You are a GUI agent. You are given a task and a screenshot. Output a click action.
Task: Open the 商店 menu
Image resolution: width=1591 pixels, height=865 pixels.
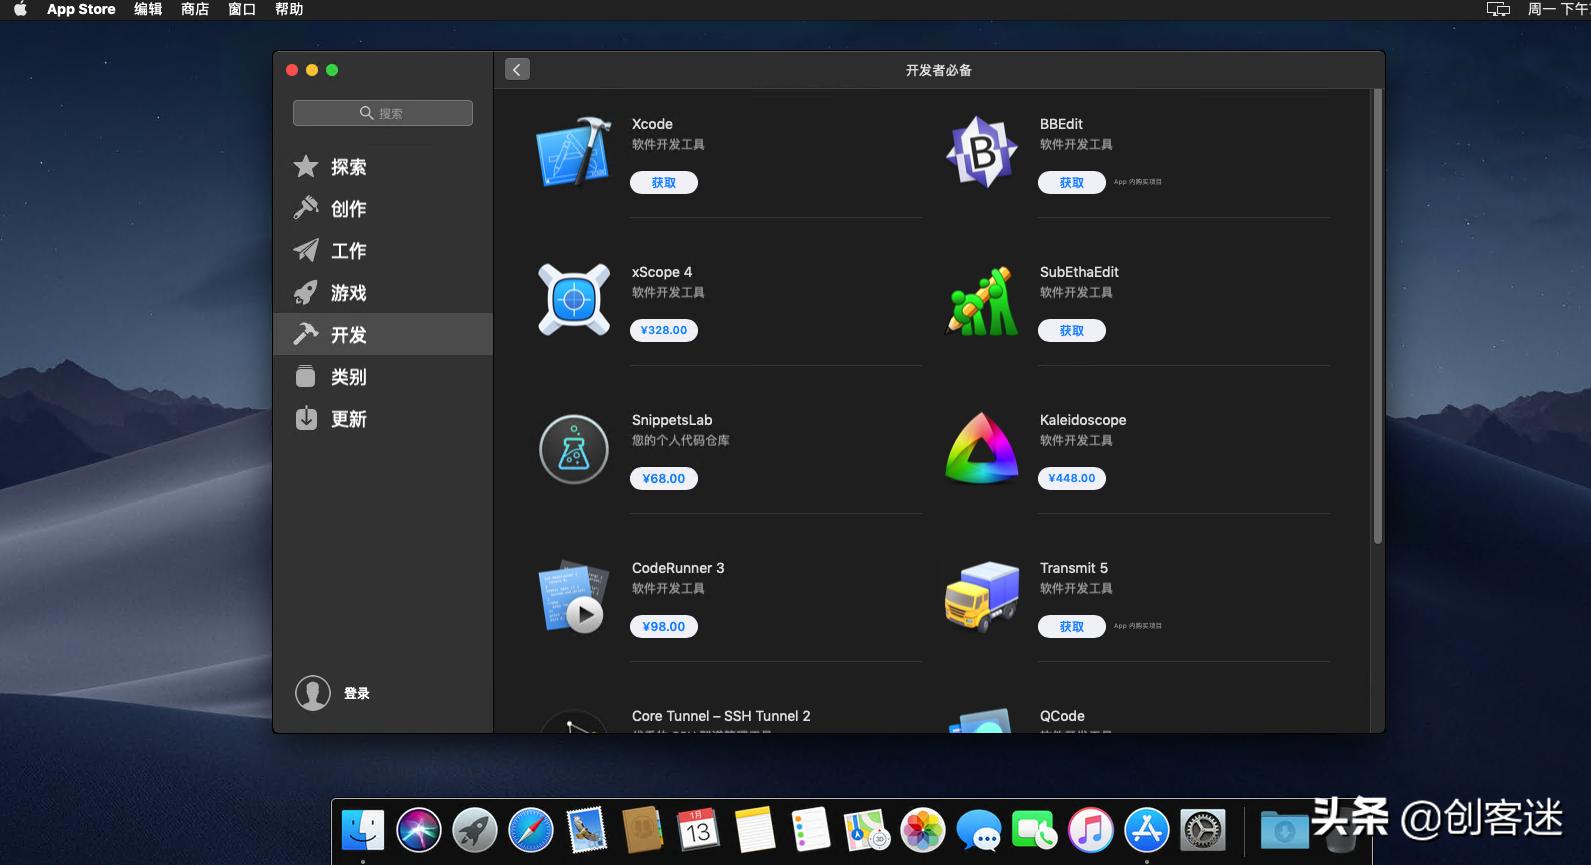coord(195,9)
